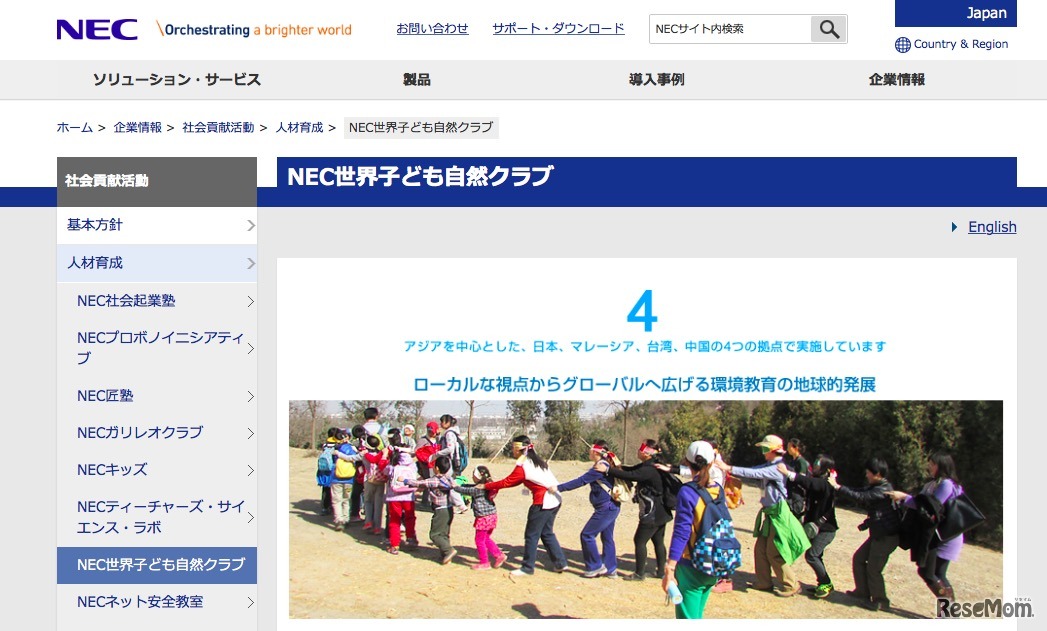Click the current breadcrumb NEC世界子ども自然クラブ

pos(421,128)
